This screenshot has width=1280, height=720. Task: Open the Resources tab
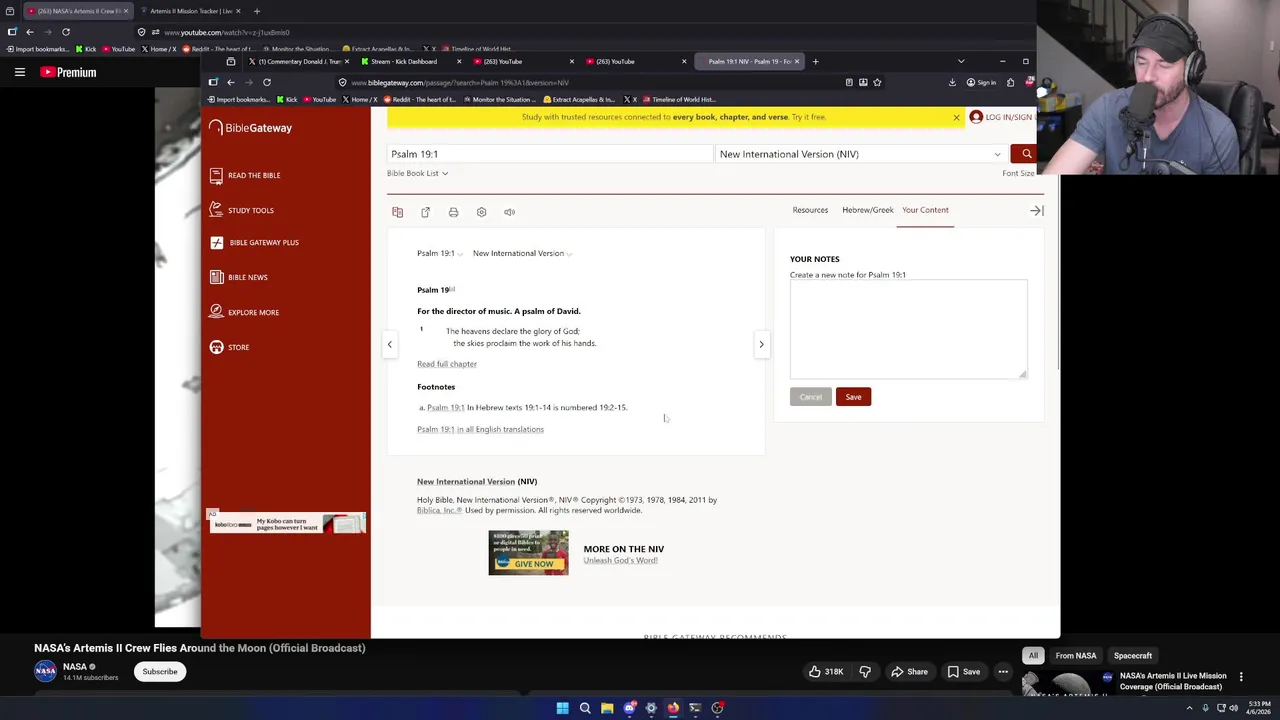tap(810, 210)
